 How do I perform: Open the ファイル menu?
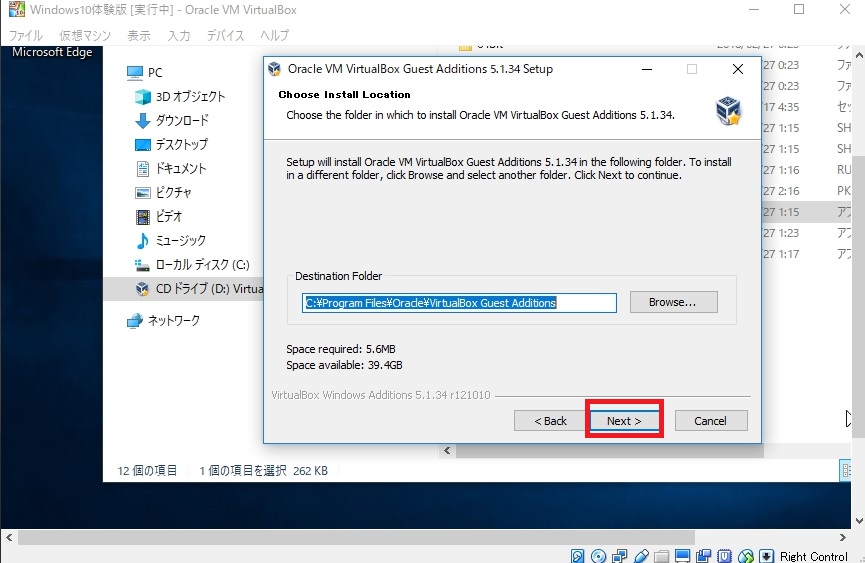point(25,35)
